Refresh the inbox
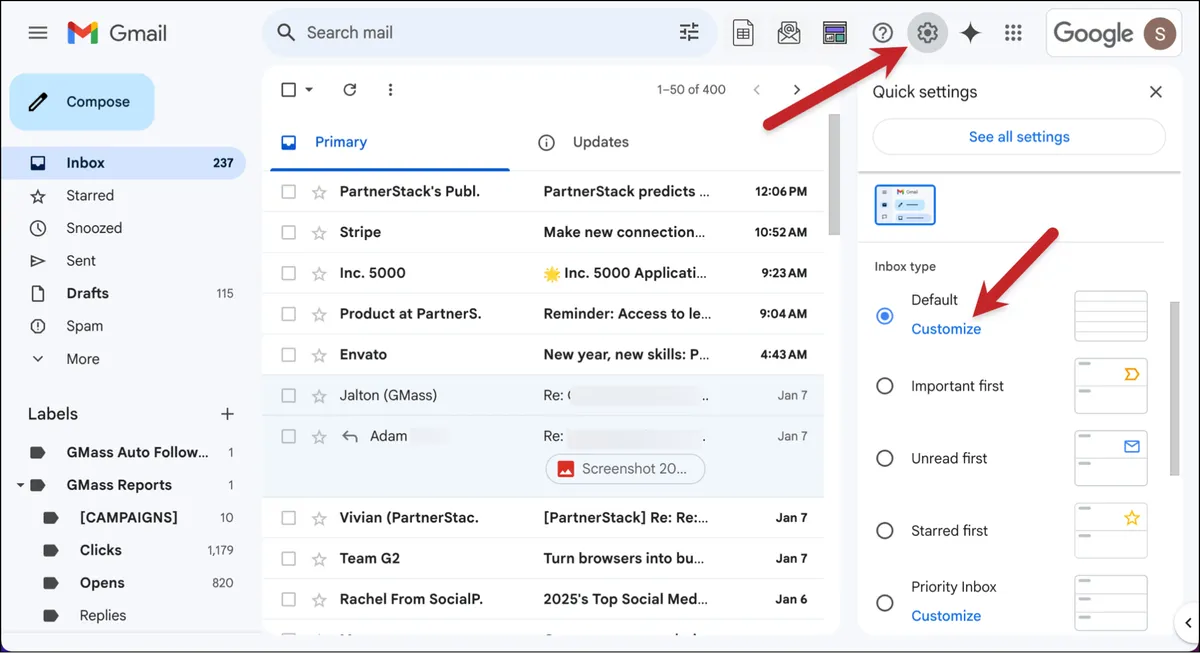This screenshot has width=1200, height=653. pyautogui.click(x=350, y=90)
